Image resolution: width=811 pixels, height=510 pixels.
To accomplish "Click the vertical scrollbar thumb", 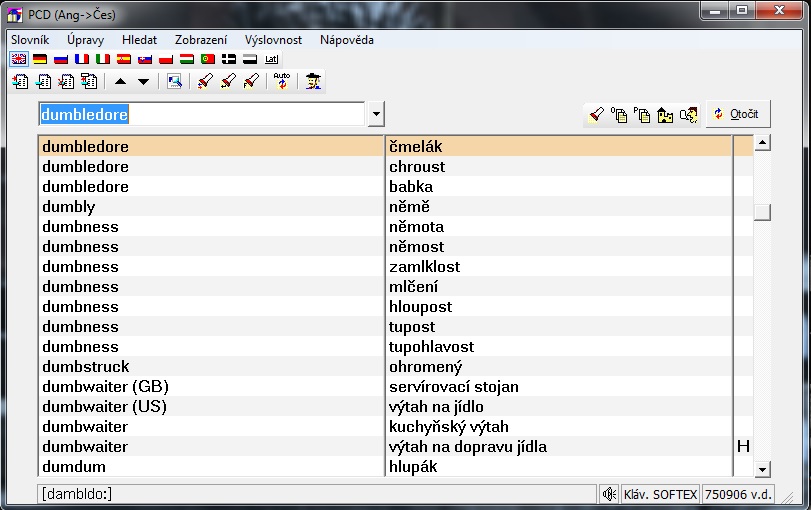I will (x=762, y=212).
